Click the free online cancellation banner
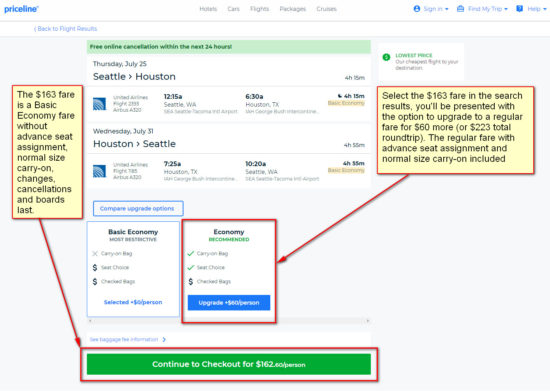 pos(229,47)
